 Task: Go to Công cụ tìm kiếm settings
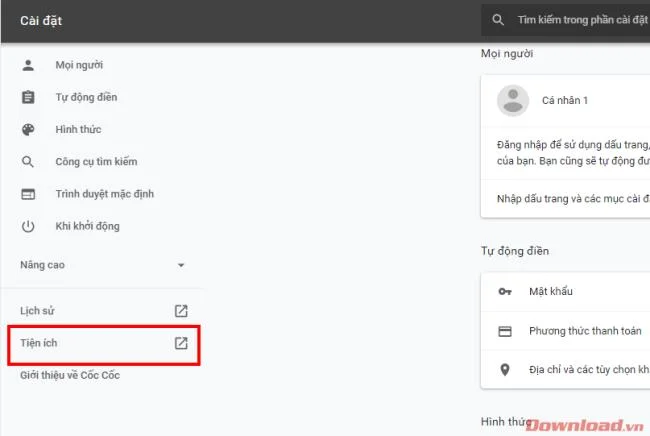(96, 162)
